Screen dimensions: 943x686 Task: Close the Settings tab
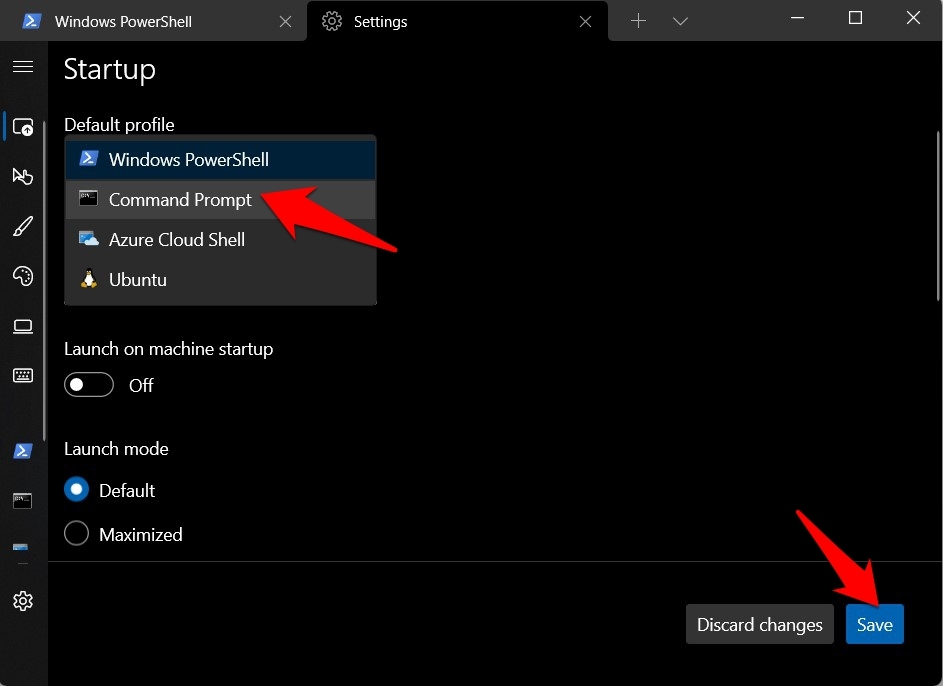tap(585, 22)
